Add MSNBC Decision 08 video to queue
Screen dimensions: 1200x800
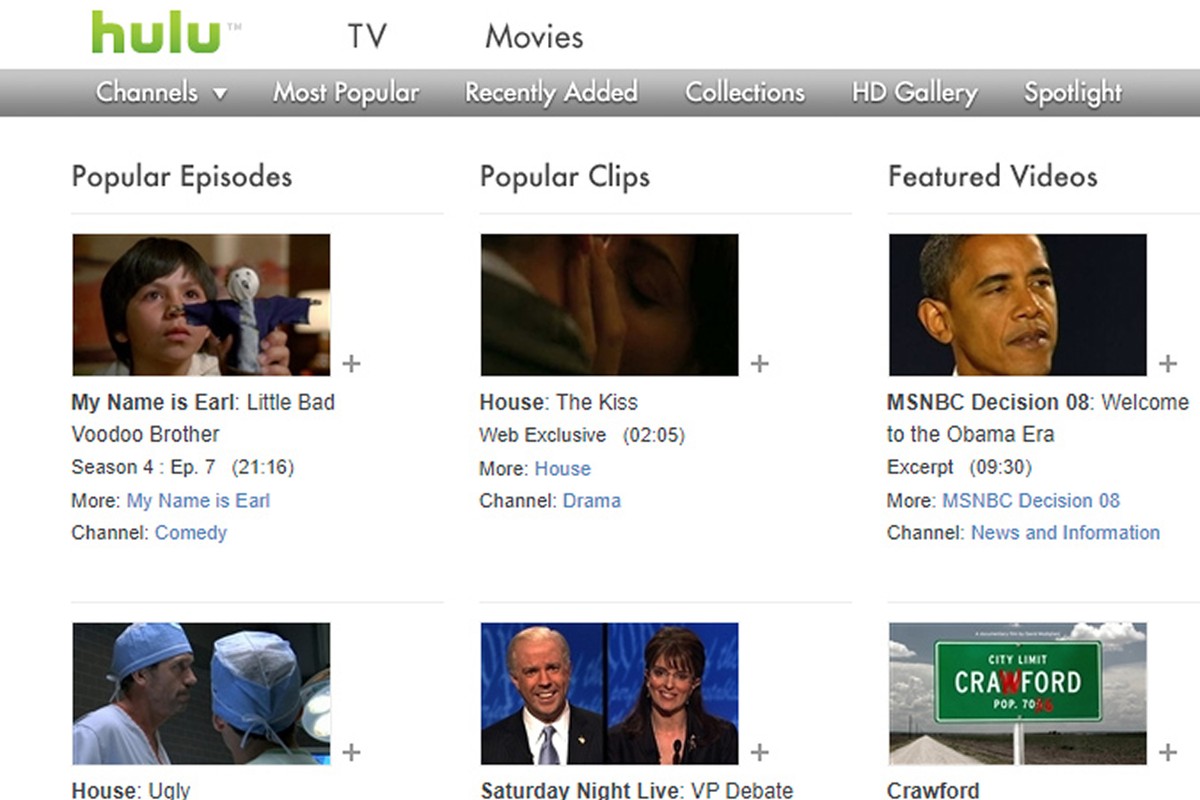(1168, 364)
